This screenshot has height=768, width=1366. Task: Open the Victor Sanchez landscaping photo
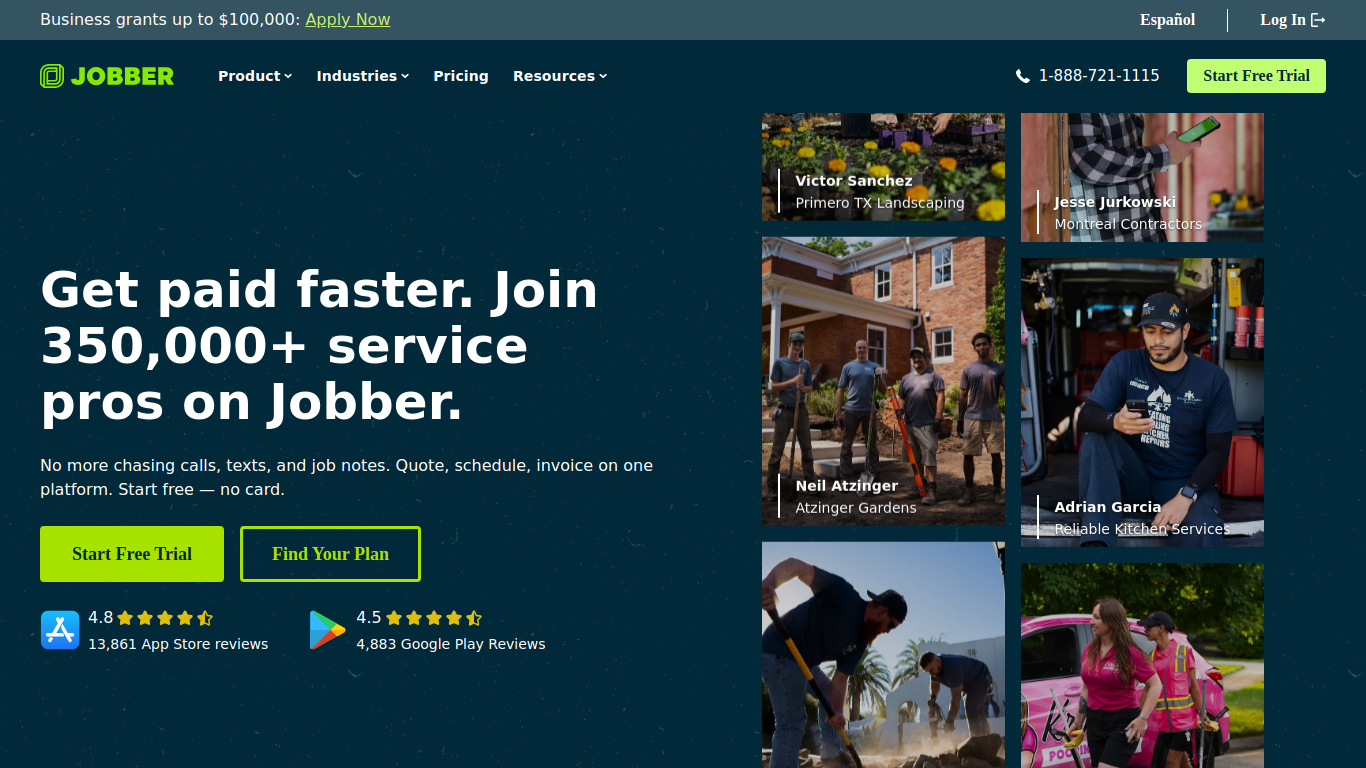(x=883, y=167)
